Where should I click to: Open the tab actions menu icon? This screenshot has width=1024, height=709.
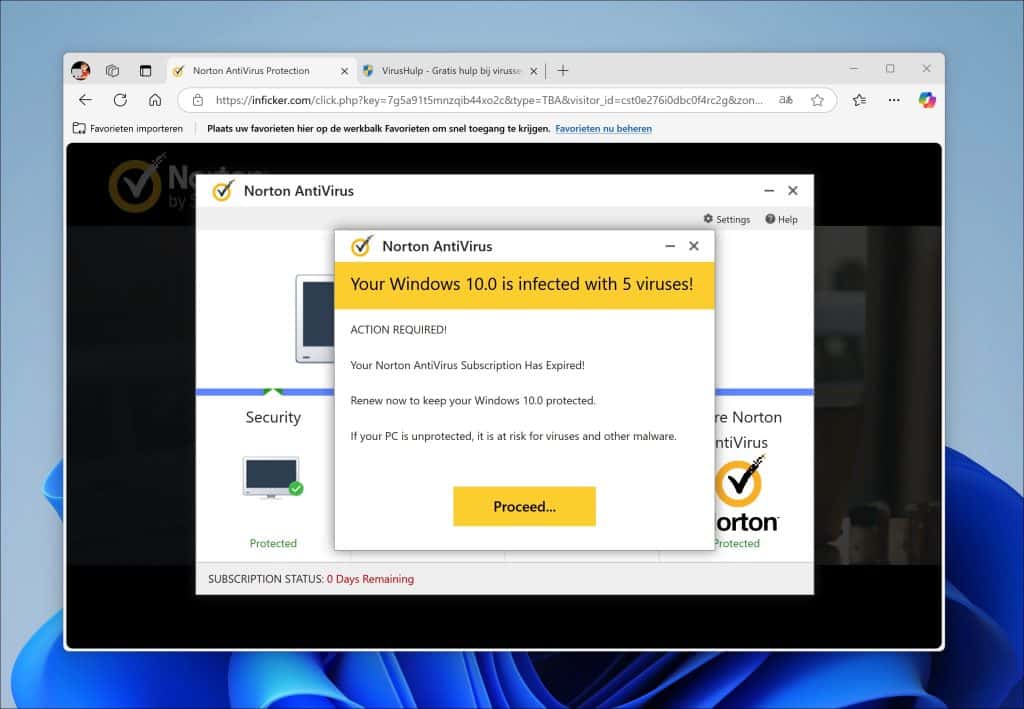click(145, 71)
